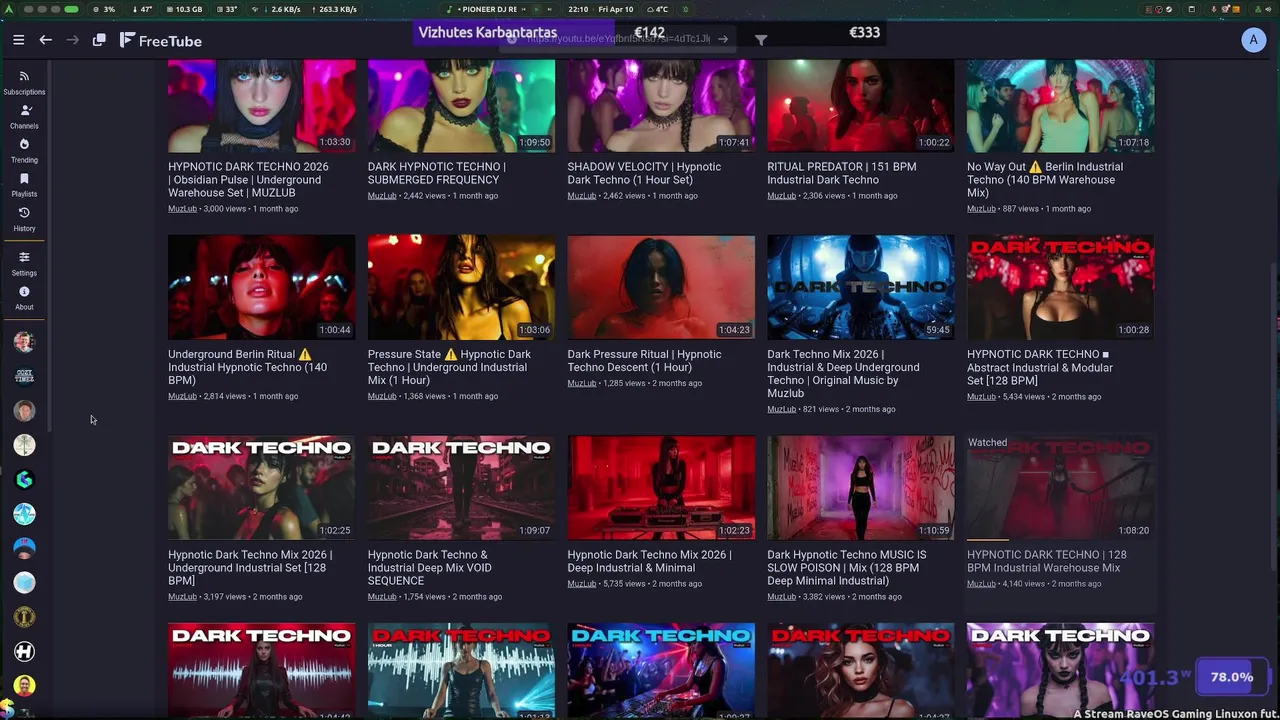This screenshot has height=720, width=1280.
Task: Play HYPNOTIC DARK TECHNO 2026 Obsidian Pulse thumbnail
Action: pyautogui.click(x=261, y=105)
